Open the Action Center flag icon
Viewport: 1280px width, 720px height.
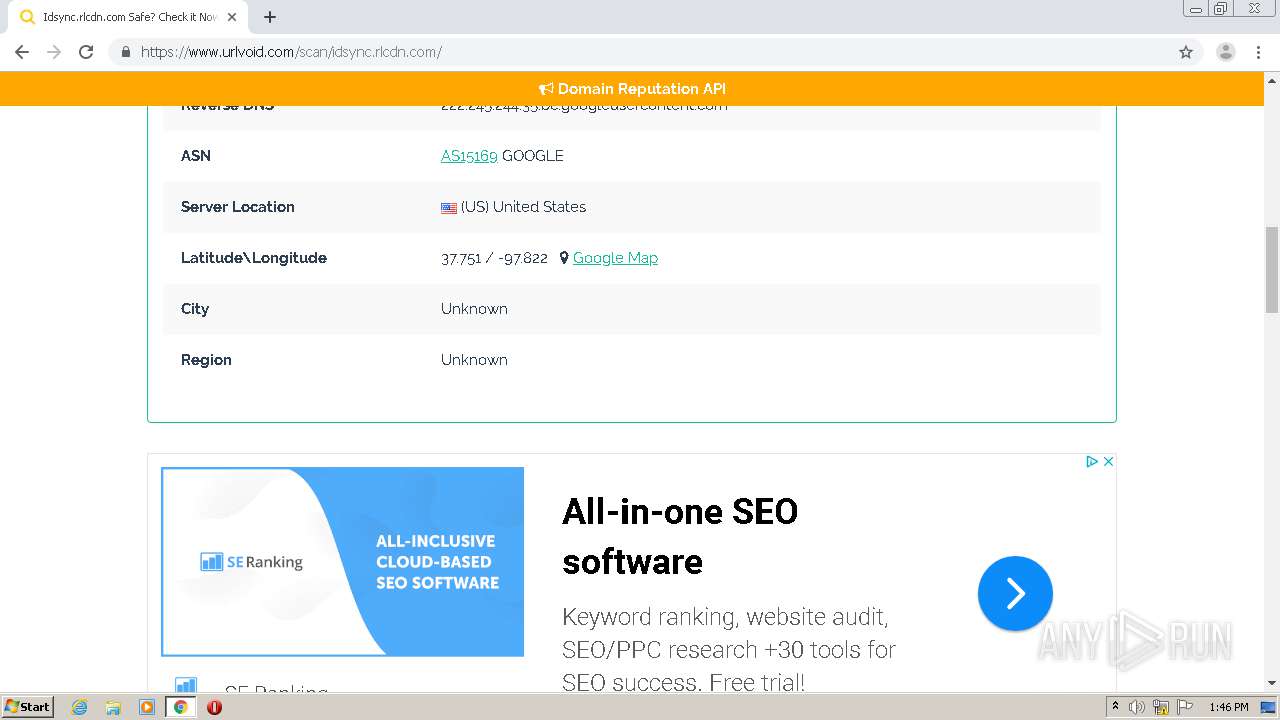pos(1185,707)
